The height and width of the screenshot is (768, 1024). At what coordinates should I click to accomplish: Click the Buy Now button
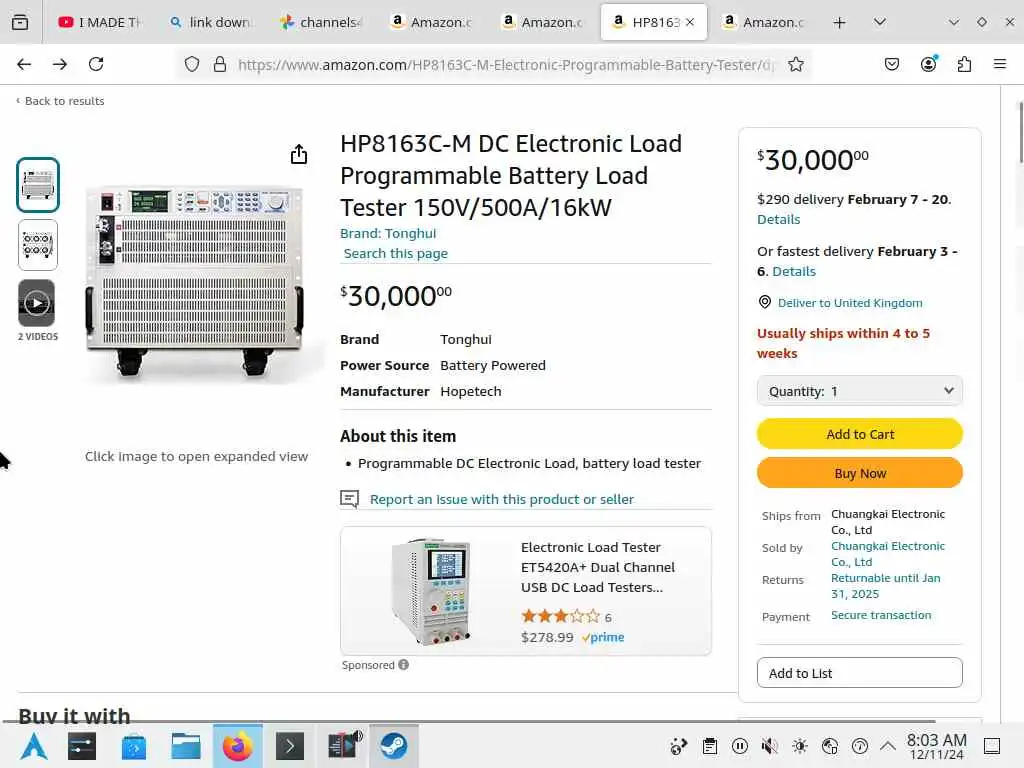(x=859, y=473)
